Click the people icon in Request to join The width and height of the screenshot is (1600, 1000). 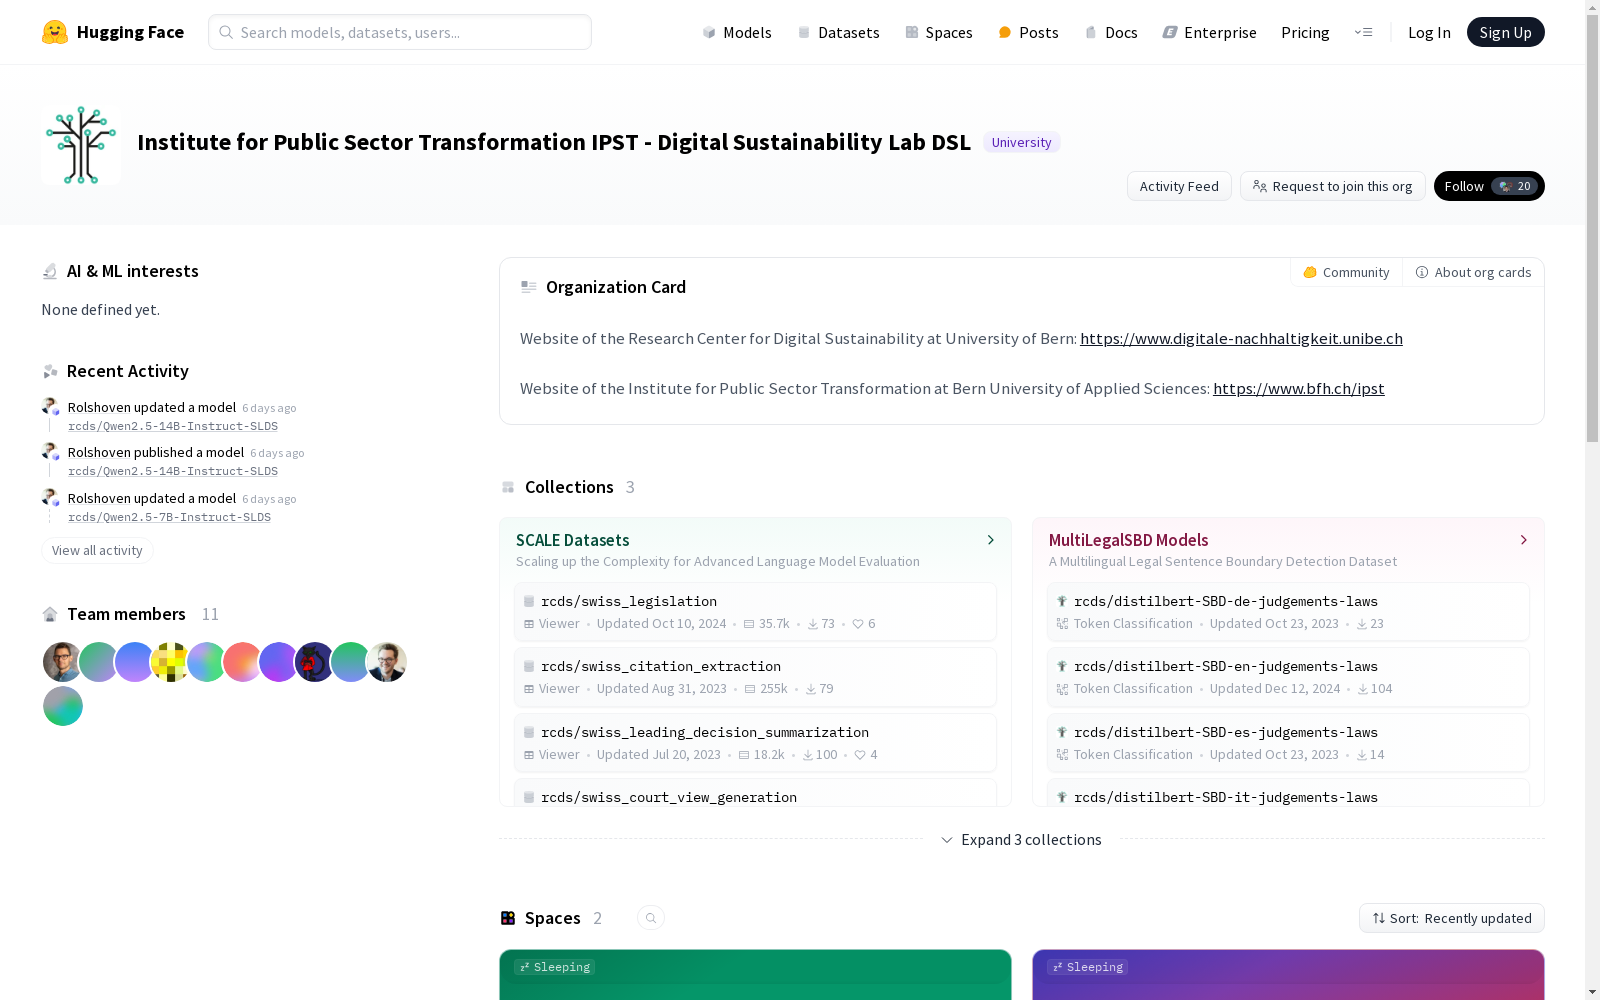[1260, 186]
